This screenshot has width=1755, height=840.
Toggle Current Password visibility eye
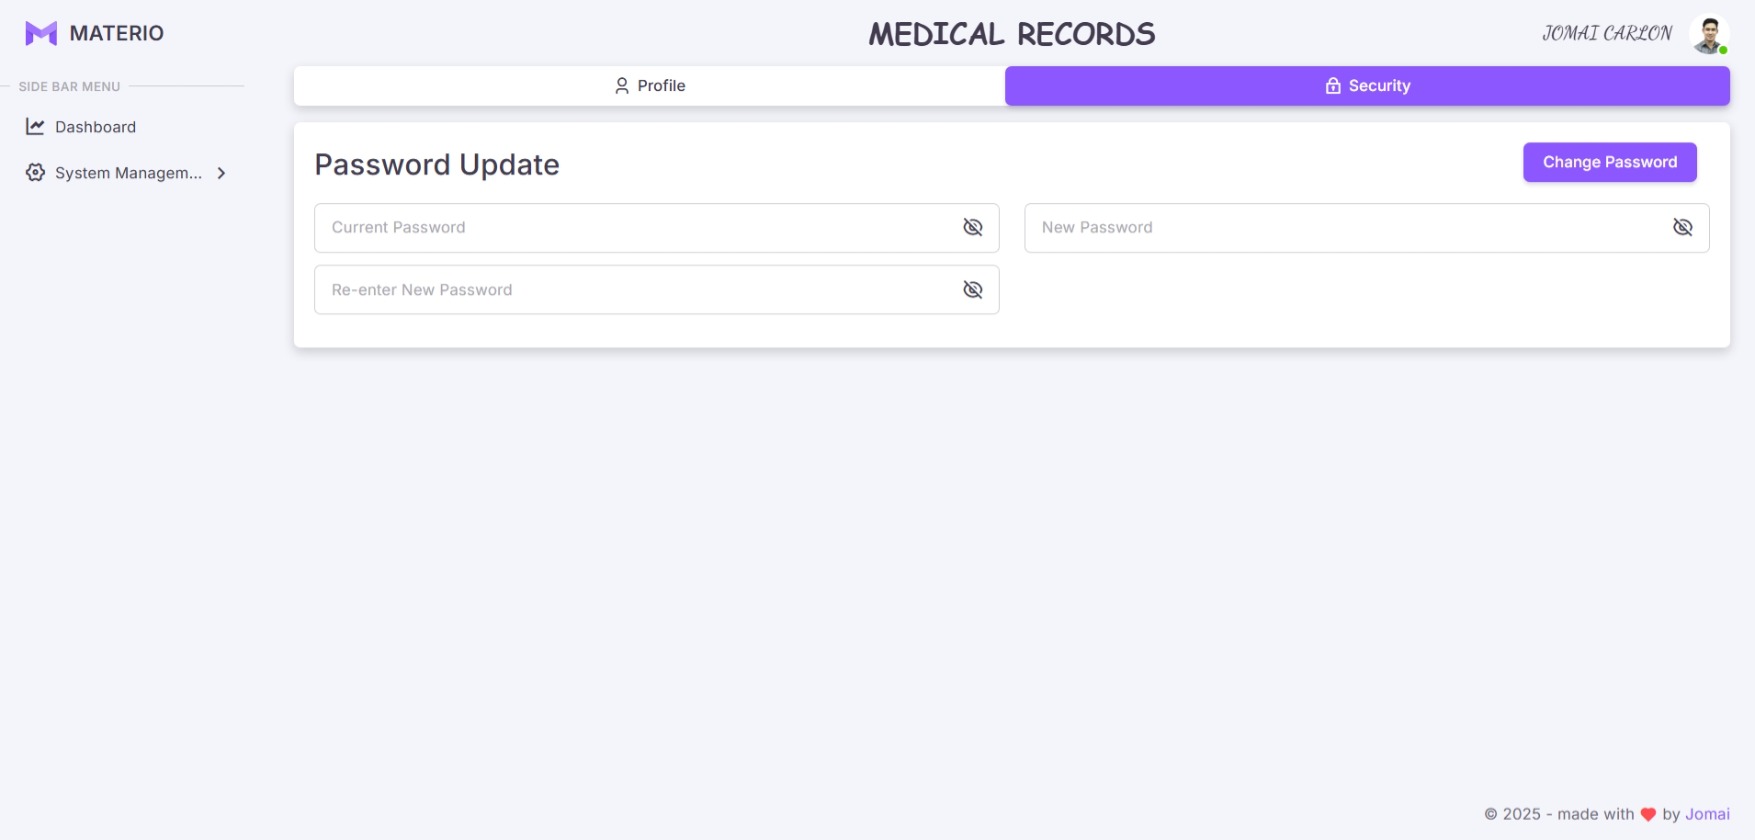click(973, 228)
